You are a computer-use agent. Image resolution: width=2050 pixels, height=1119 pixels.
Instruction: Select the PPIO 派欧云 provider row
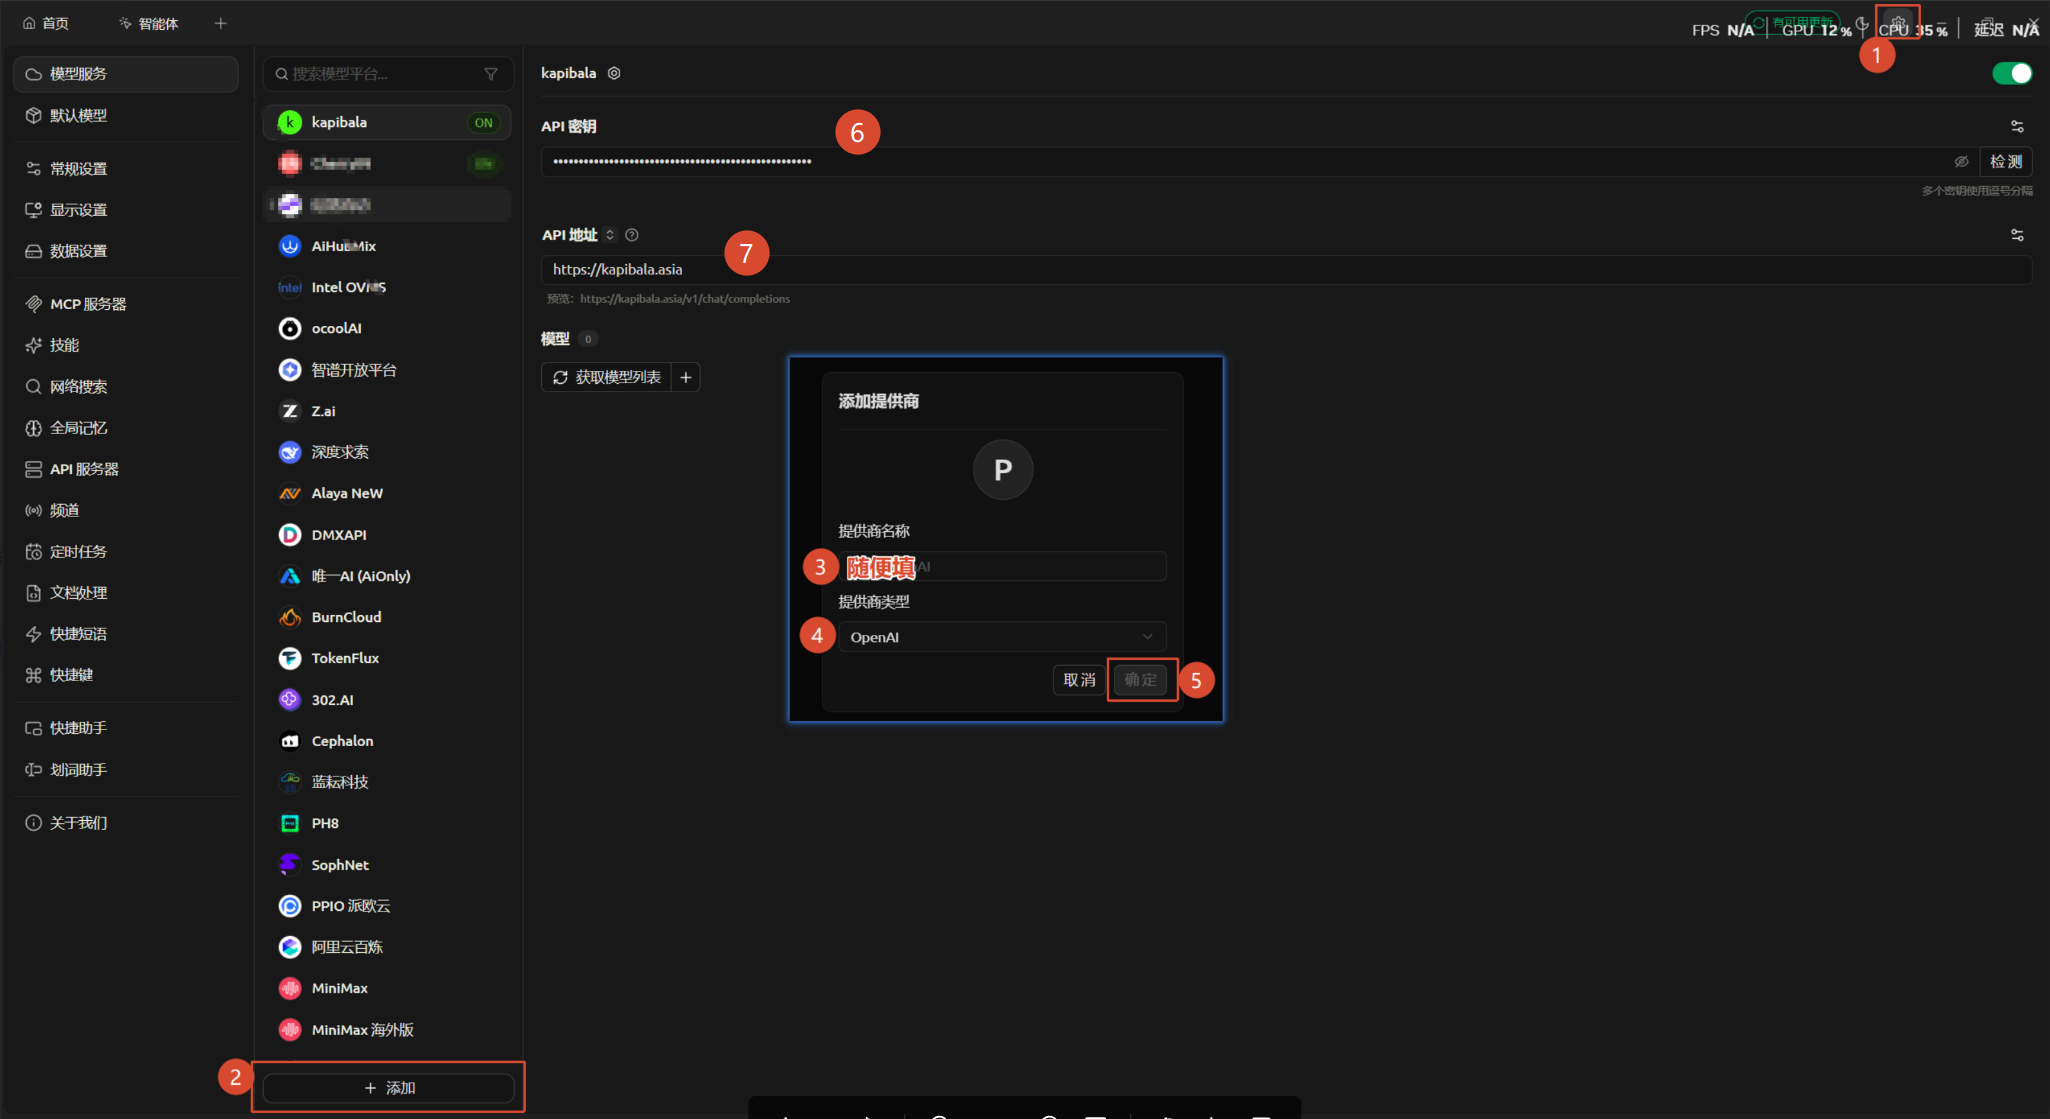coord(388,906)
